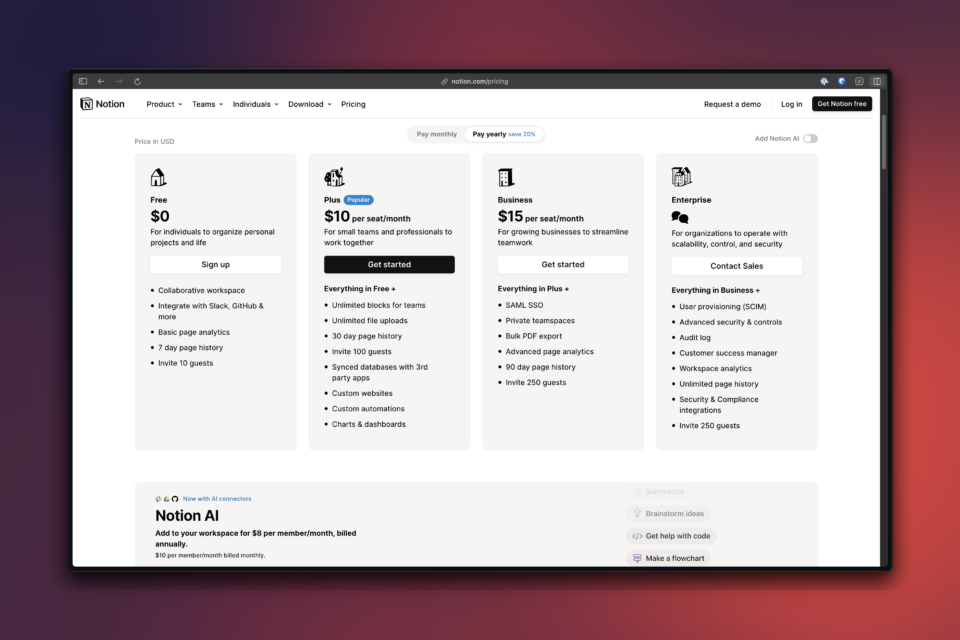Click 'Unlimited blocks for teams' feature text
Screen dimensions: 960x640
(378, 305)
